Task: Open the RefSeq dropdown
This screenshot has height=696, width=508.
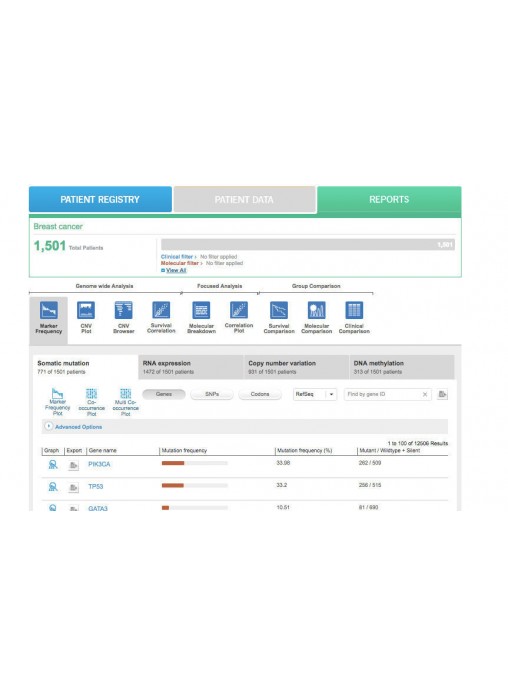Action: point(315,394)
